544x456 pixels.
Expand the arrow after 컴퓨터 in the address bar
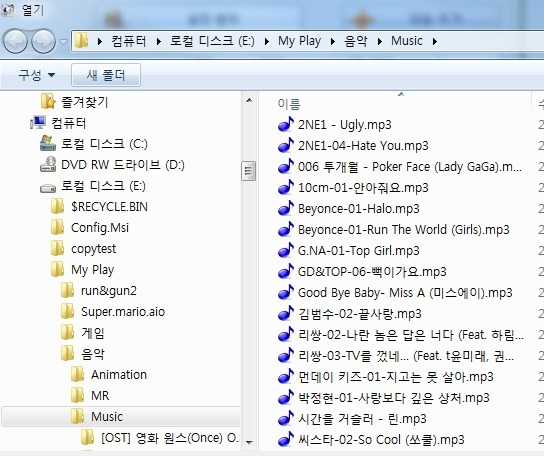coord(159,42)
